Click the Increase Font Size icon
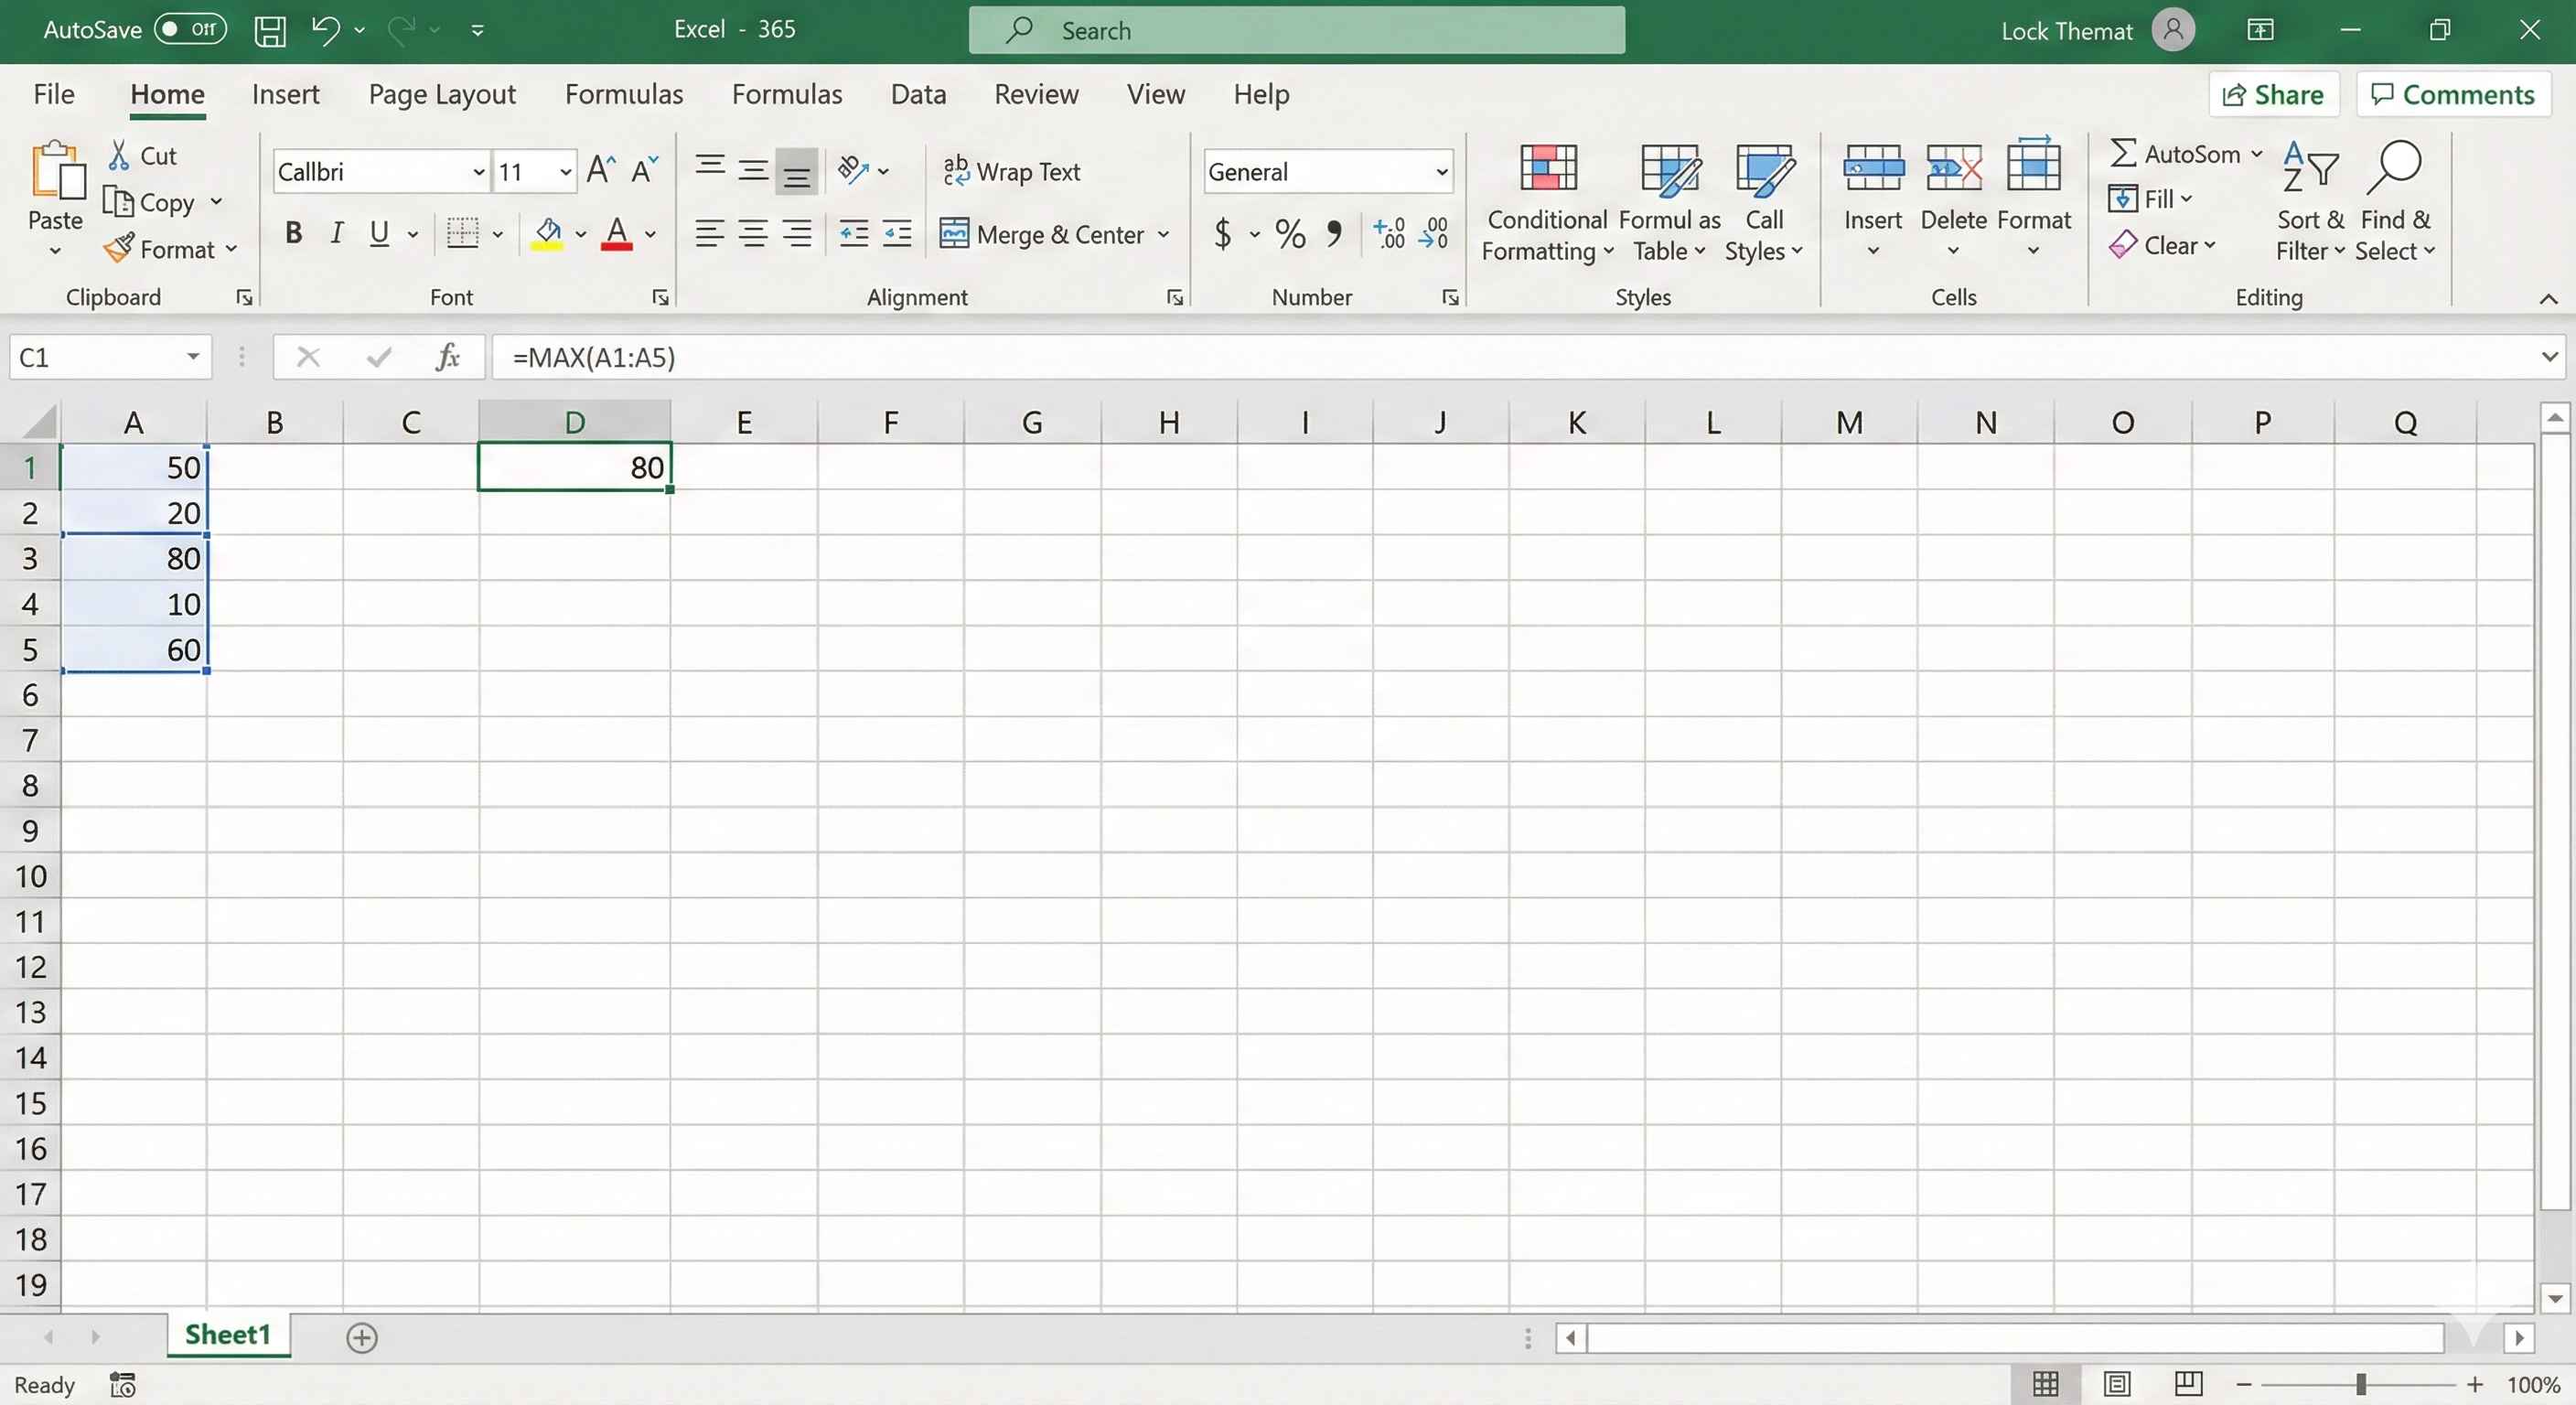The height and width of the screenshot is (1405, 2576). (600, 171)
